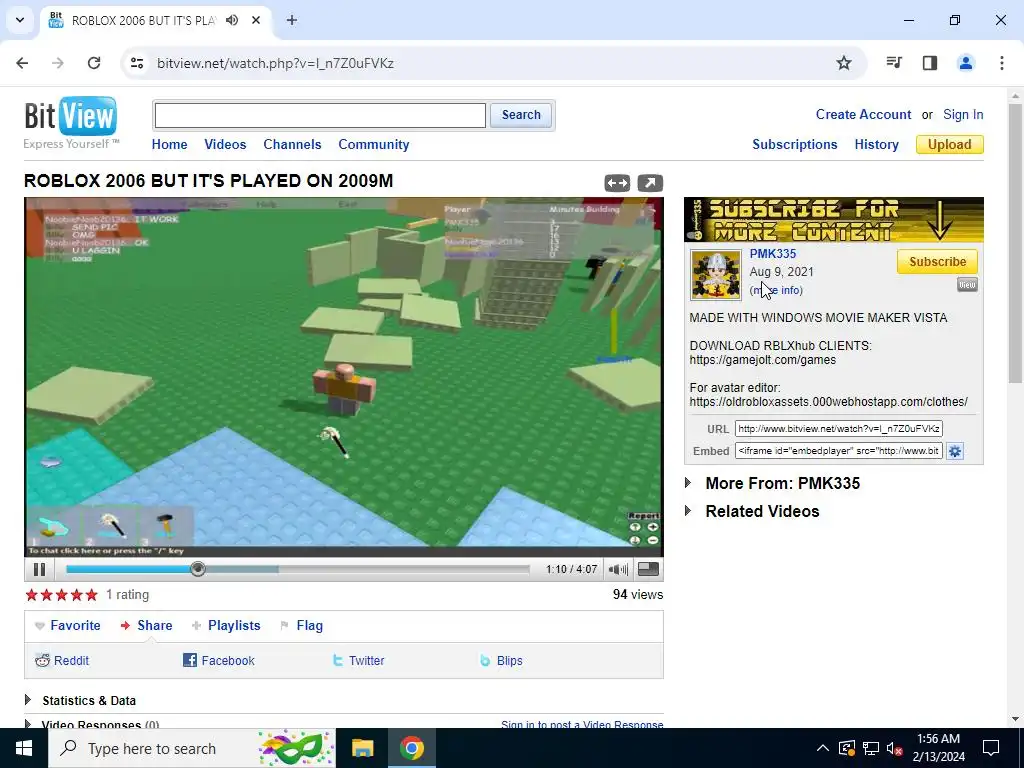Click the page vertical scrollbar
This screenshot has height=768, width=1024.
[x=1014, y=242]
